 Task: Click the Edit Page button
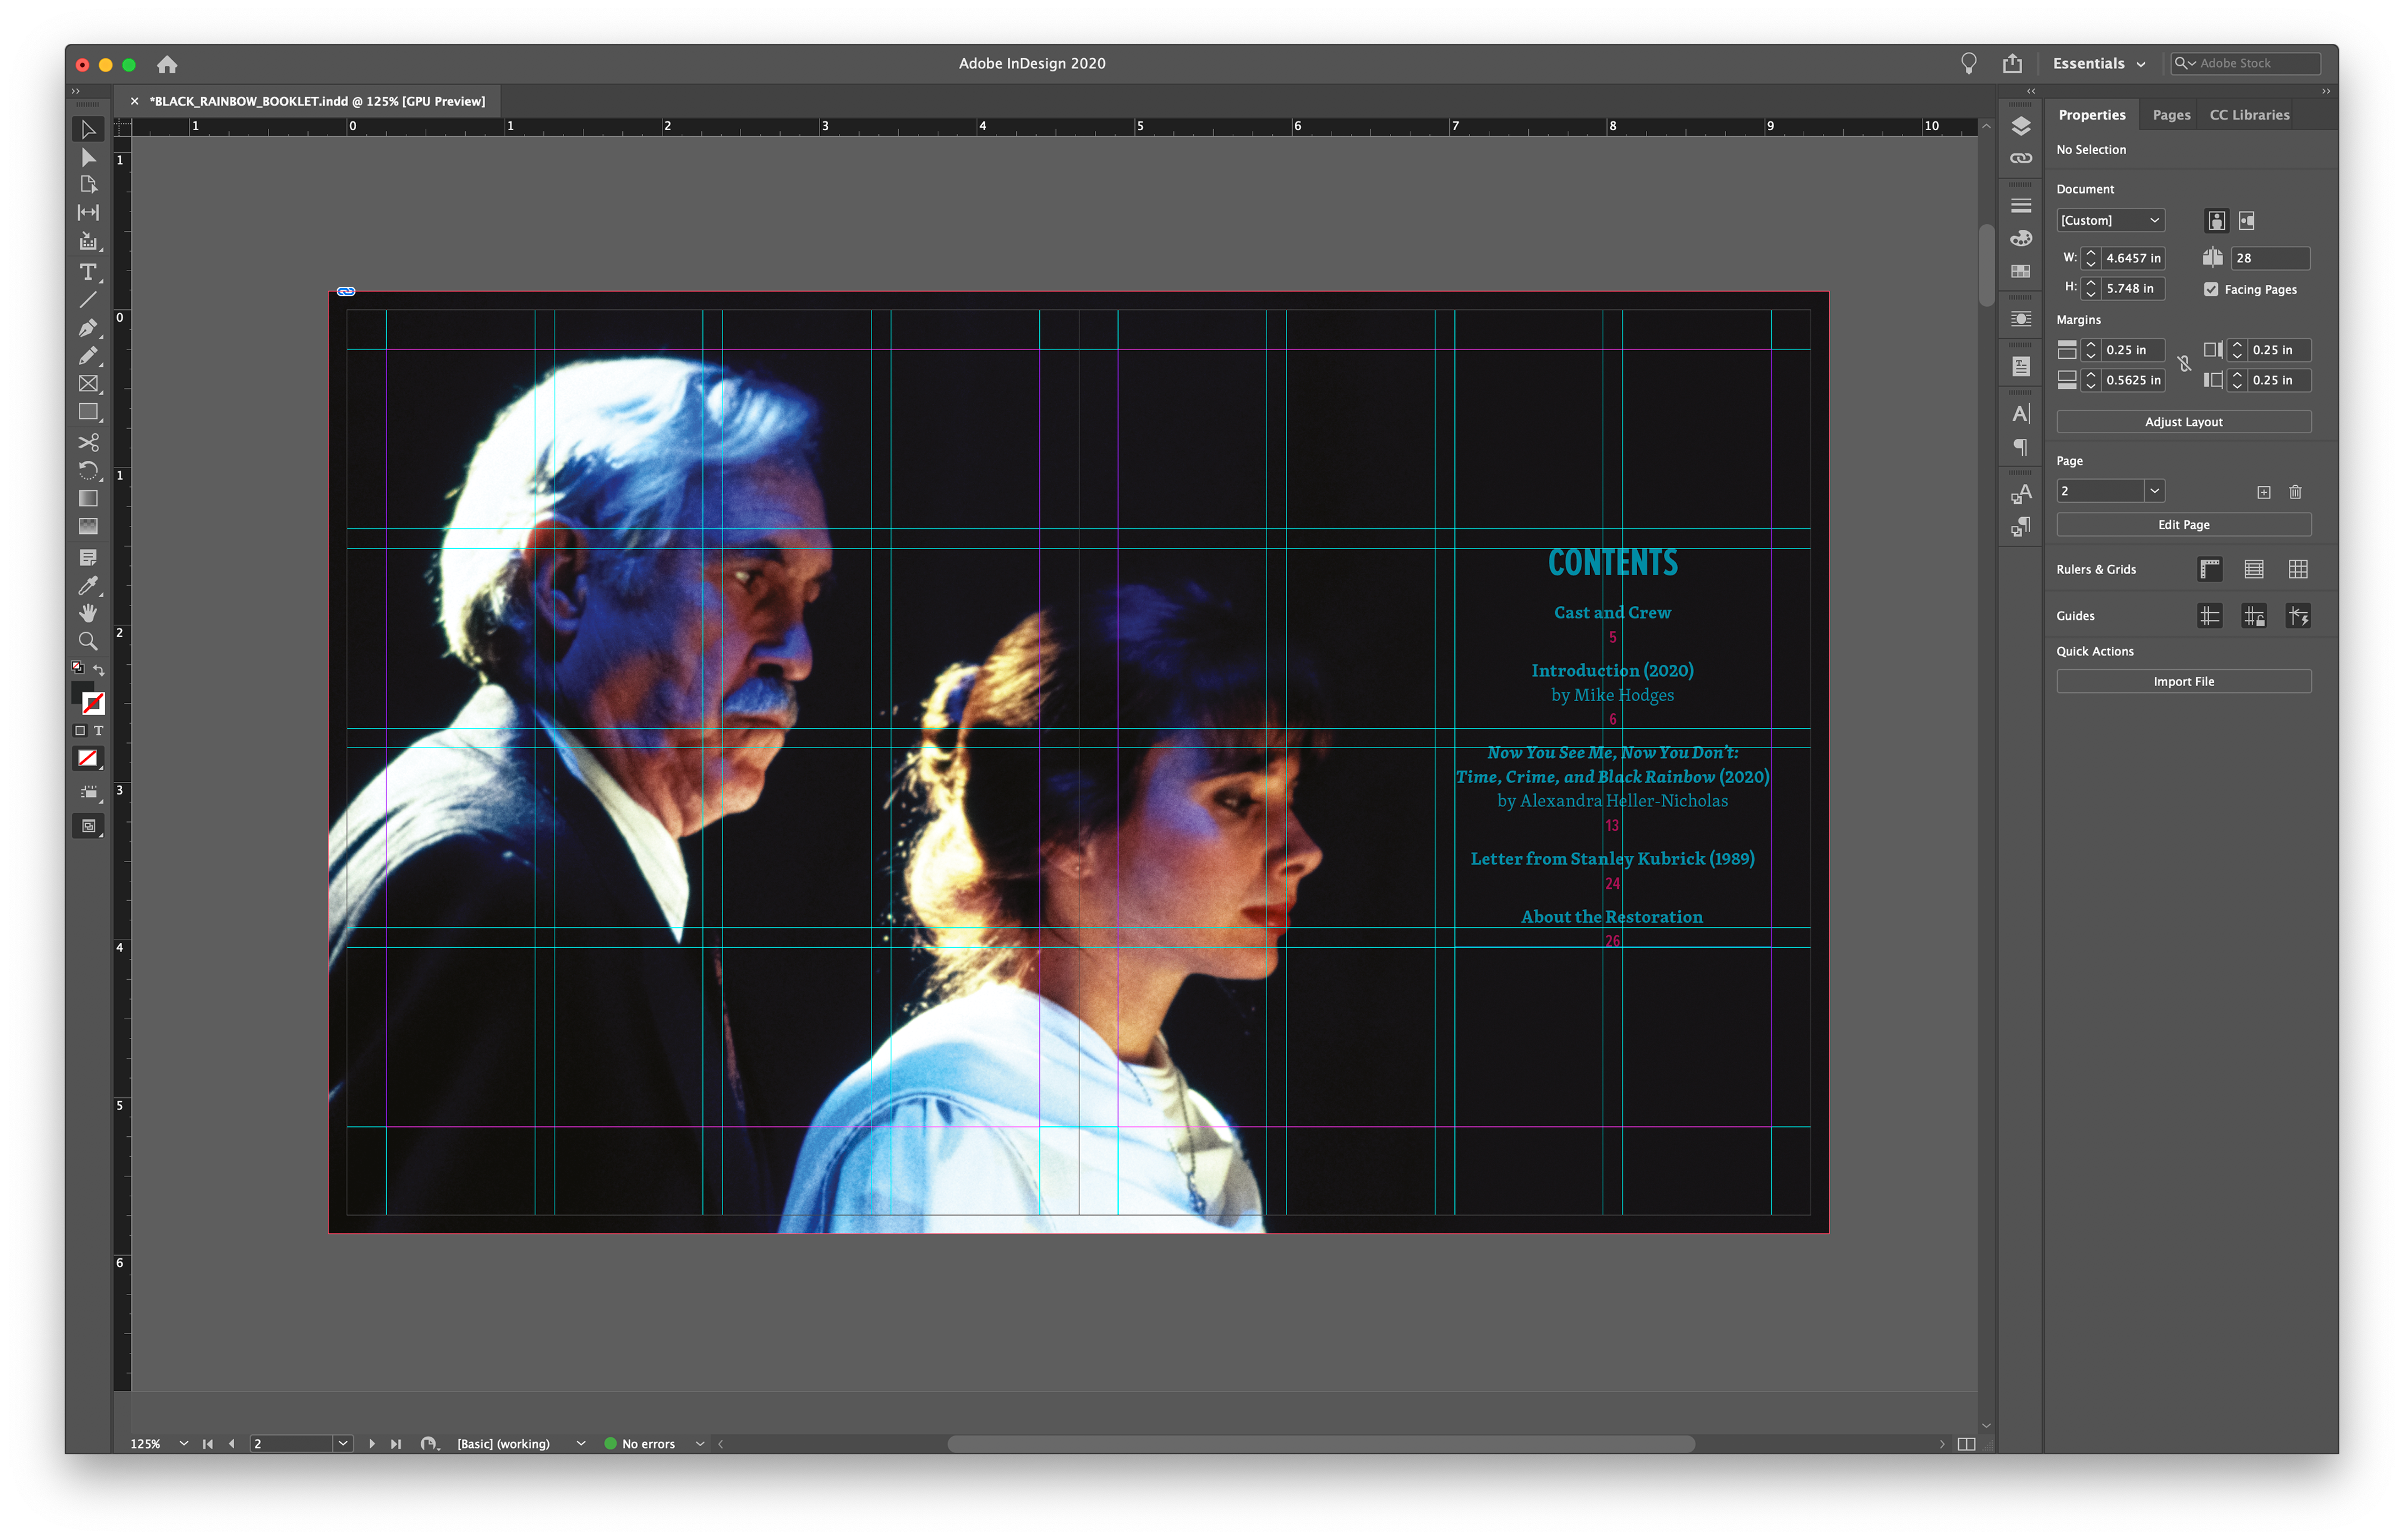pos(2183,525)
